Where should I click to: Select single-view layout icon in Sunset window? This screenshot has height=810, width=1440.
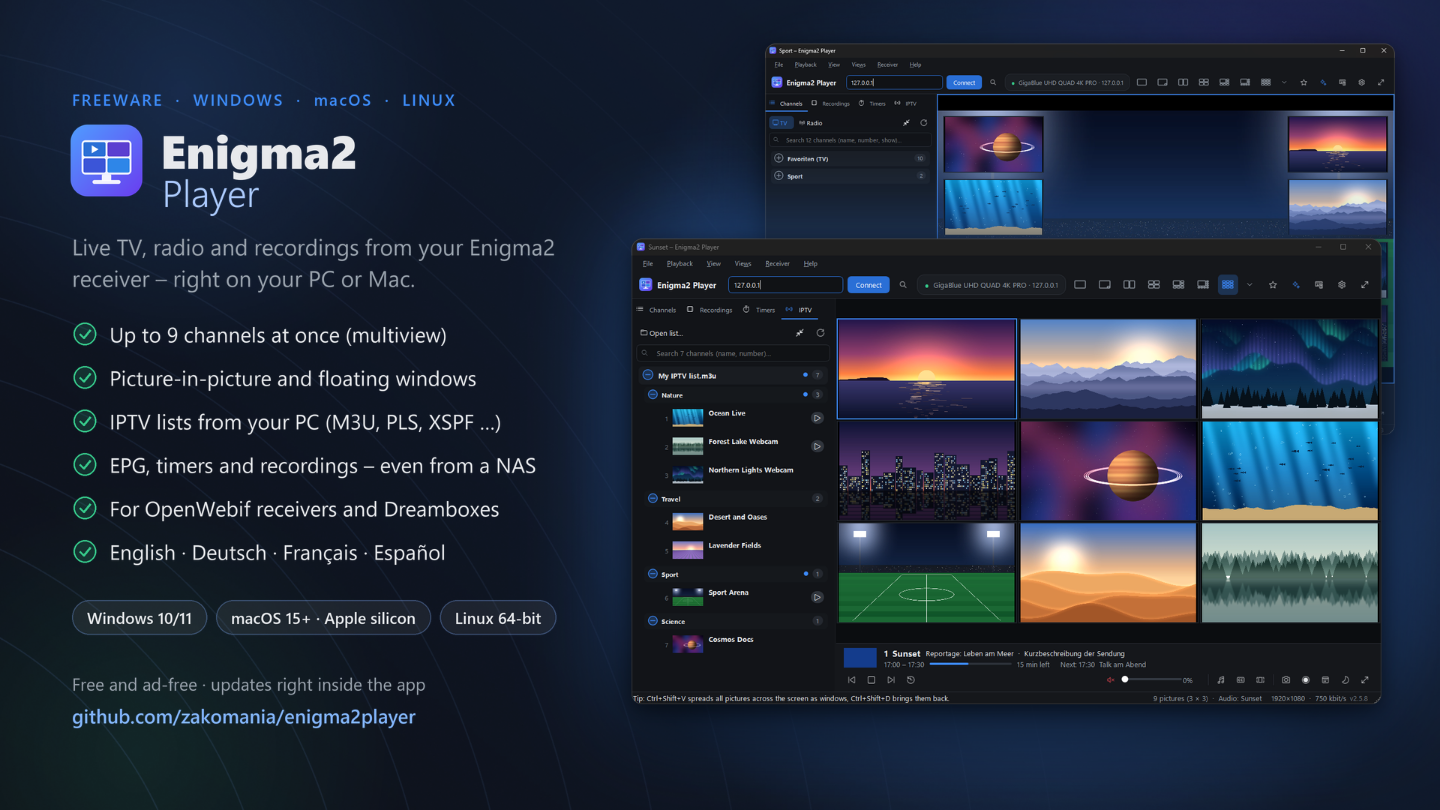(1080, 285)
